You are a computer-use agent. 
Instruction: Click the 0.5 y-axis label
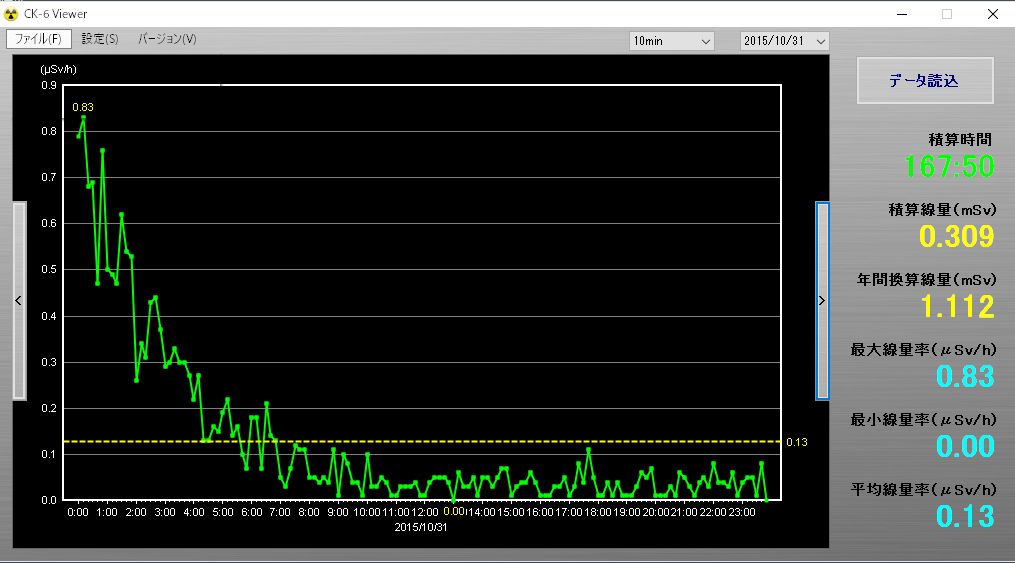click(x=49, y=269)
